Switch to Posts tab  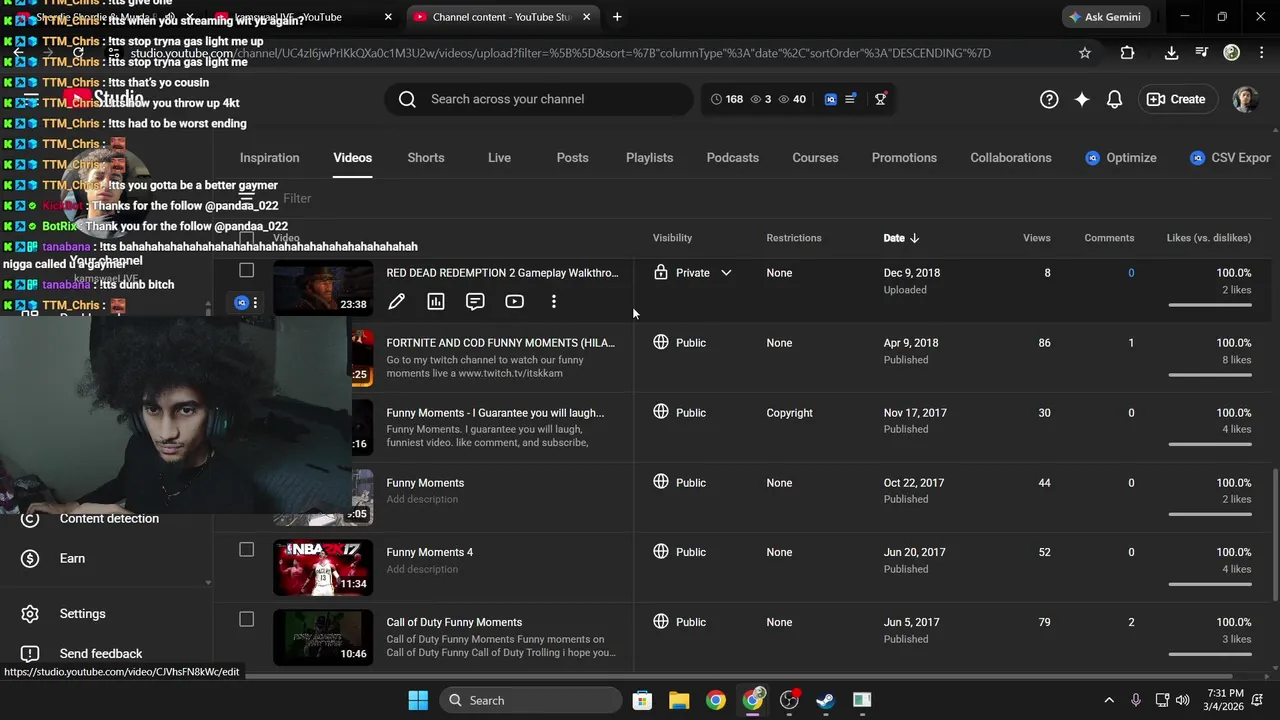572,158
